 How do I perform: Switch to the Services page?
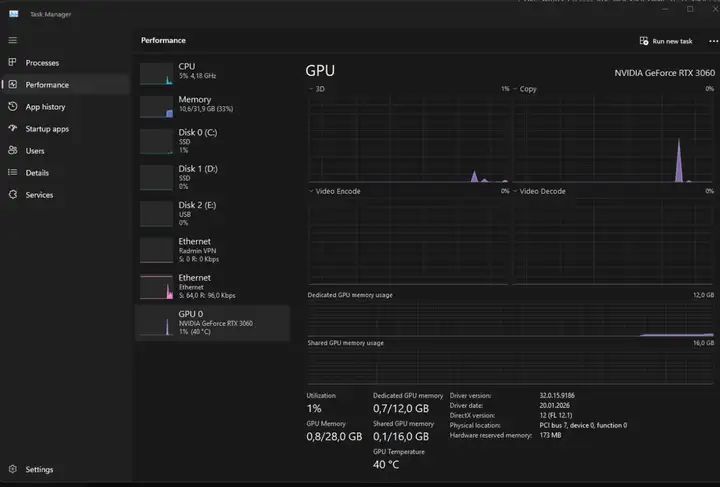65,195
